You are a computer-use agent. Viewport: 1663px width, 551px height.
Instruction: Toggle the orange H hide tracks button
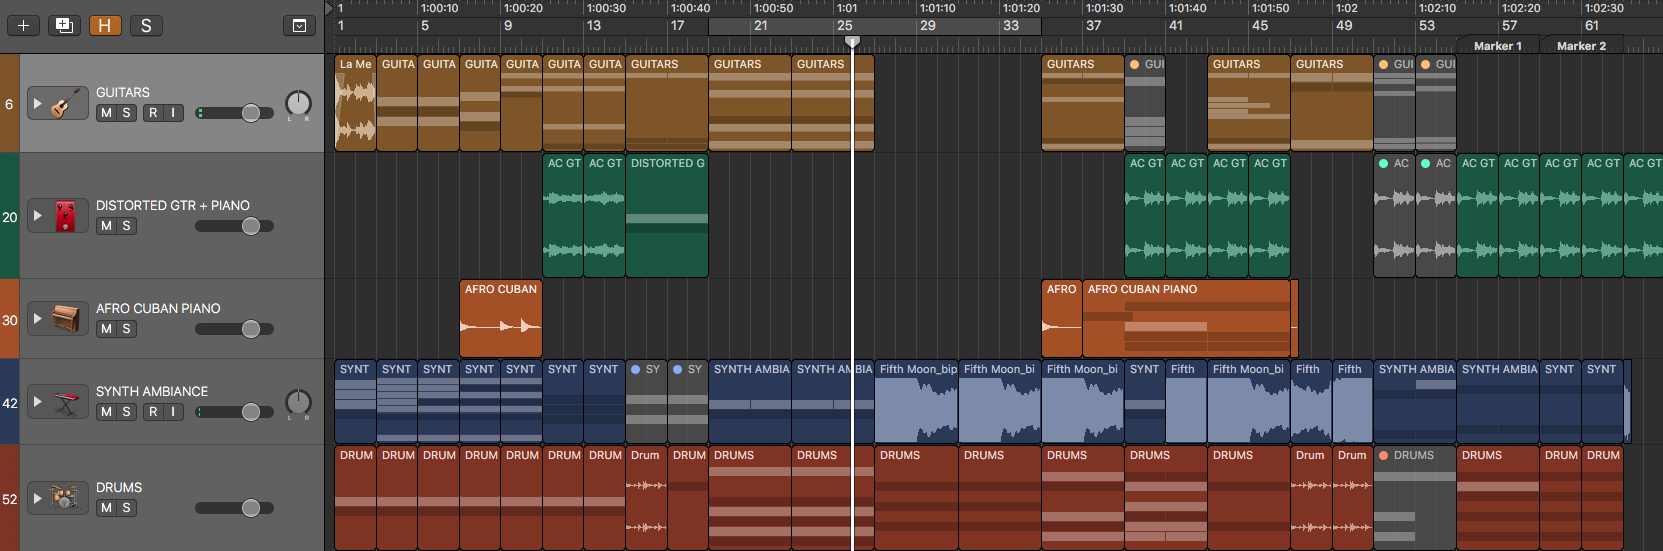105,25
